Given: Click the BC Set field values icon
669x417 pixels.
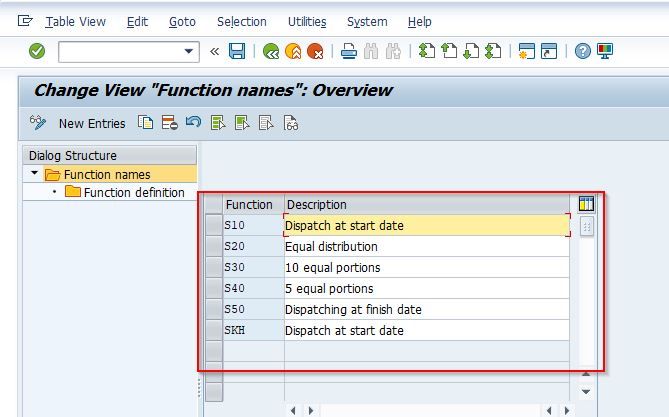Looking at the screenshot, I should coord(291,123).
